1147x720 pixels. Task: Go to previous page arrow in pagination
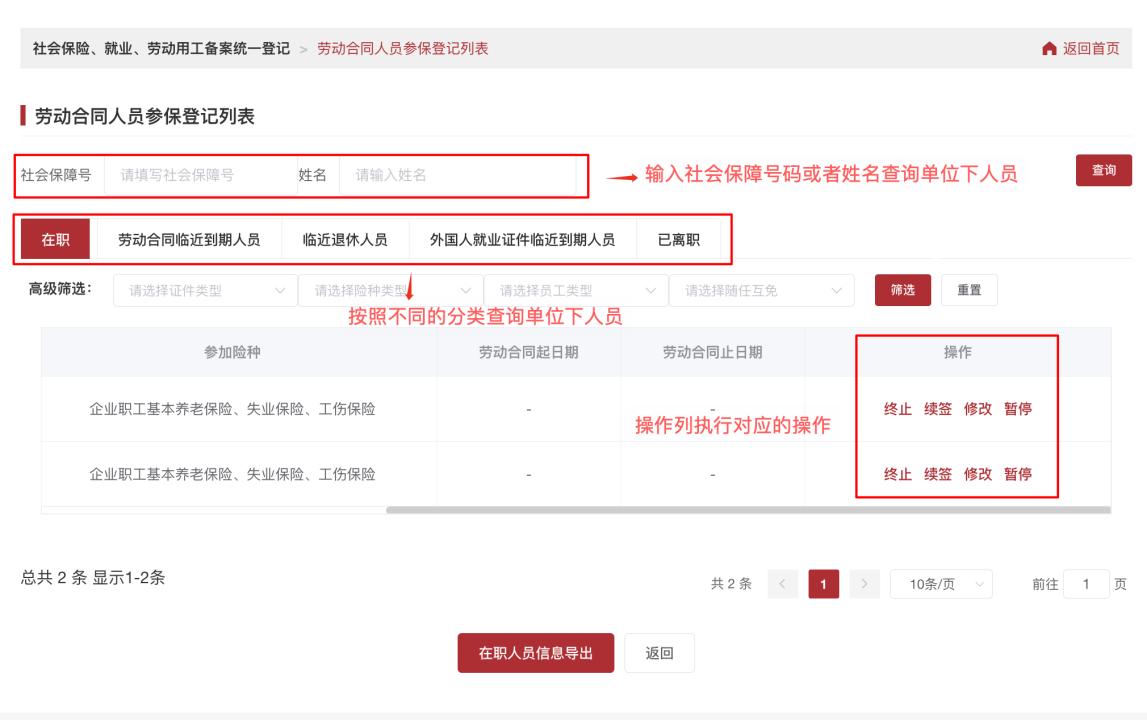[782, 584]
